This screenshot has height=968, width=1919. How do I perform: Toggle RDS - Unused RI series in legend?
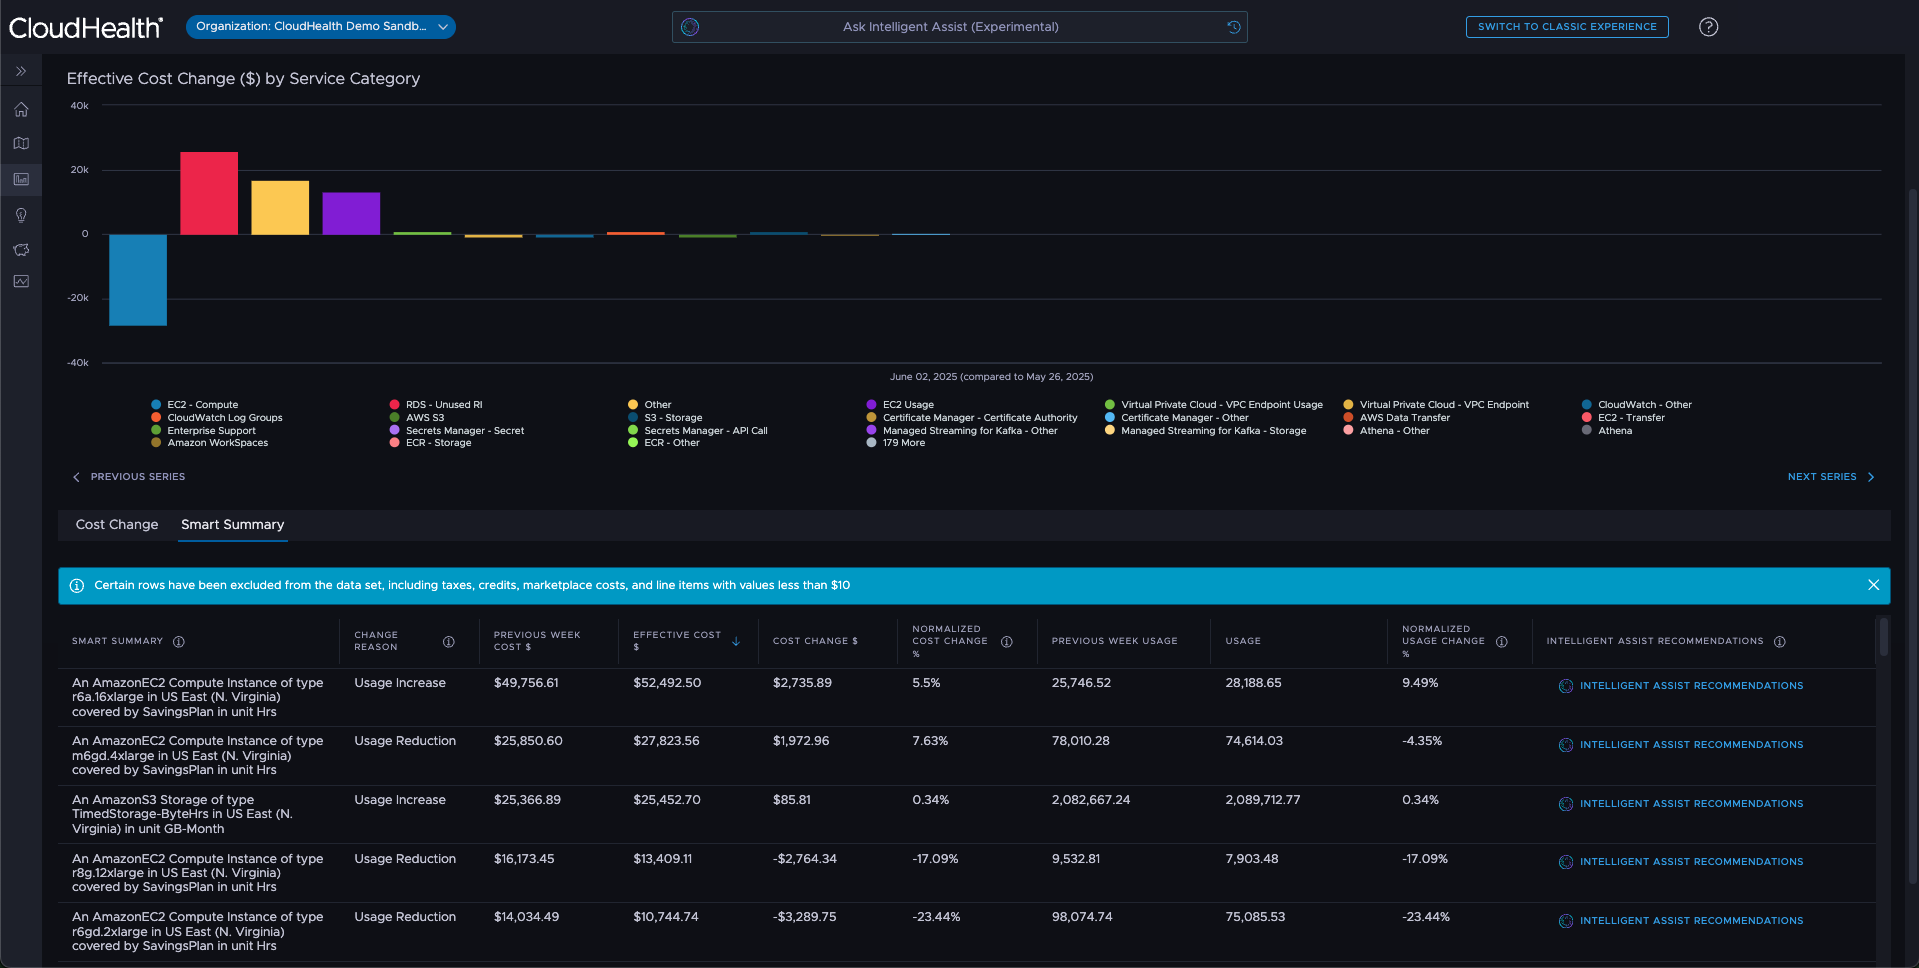(436, 405)
